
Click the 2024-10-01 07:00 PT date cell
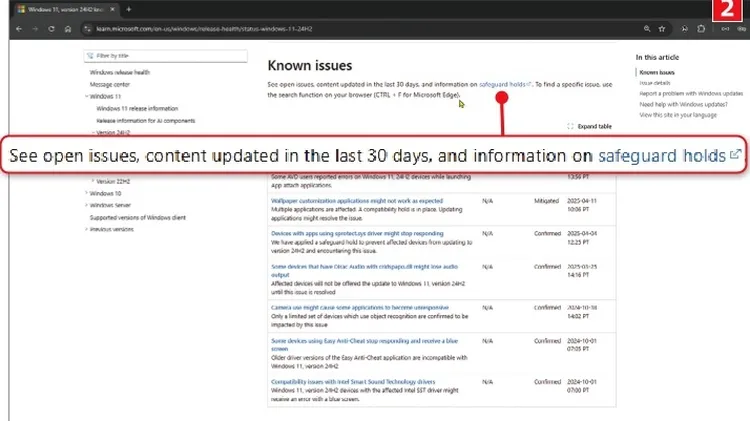click(582, 386)
